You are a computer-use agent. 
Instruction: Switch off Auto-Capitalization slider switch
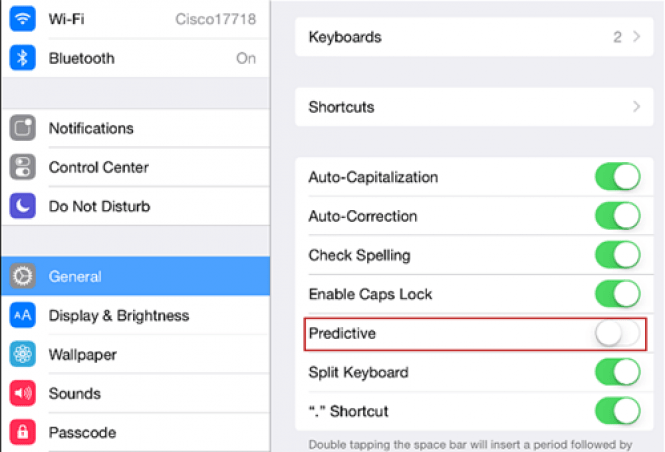[618, 176]
